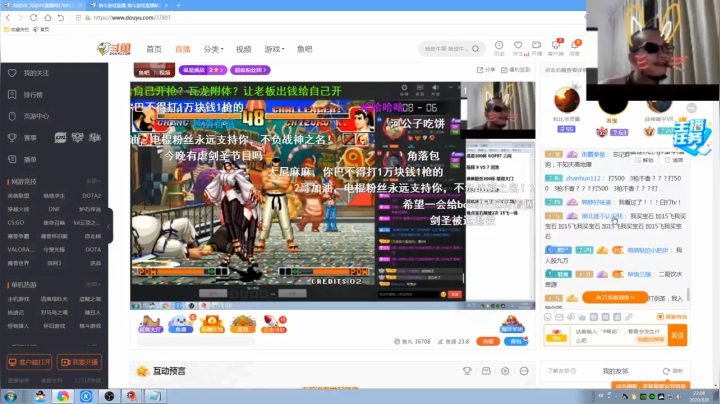Screen dimensions: 720x404
Task: Click the orange 充值 button
Action: (x=488, y=341)
